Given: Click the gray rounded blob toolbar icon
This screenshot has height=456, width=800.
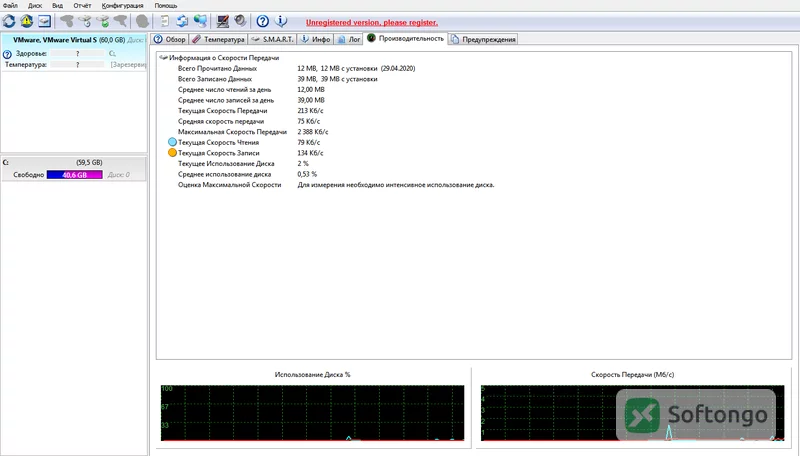Looking at the screenshot, I should click(x=142, y=21).
